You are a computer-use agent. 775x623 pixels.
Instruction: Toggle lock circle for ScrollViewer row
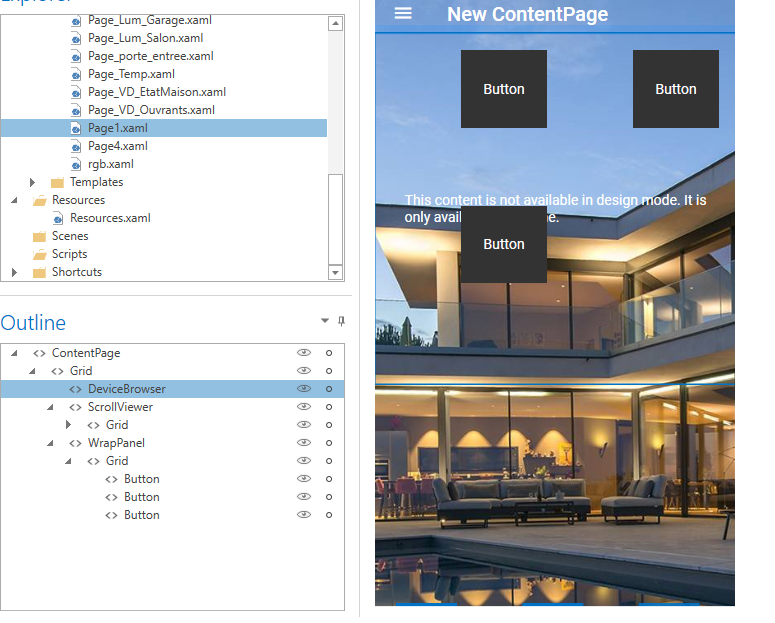click(329, 407)
